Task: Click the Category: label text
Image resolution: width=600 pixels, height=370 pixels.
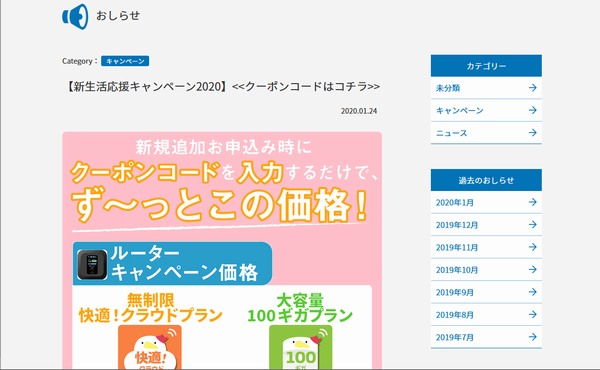Action: tap(80, 61)
